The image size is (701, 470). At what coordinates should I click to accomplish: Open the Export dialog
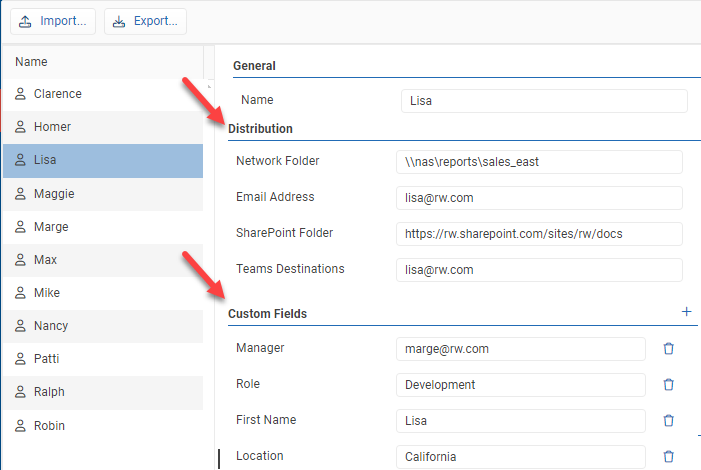pos(145,20)
